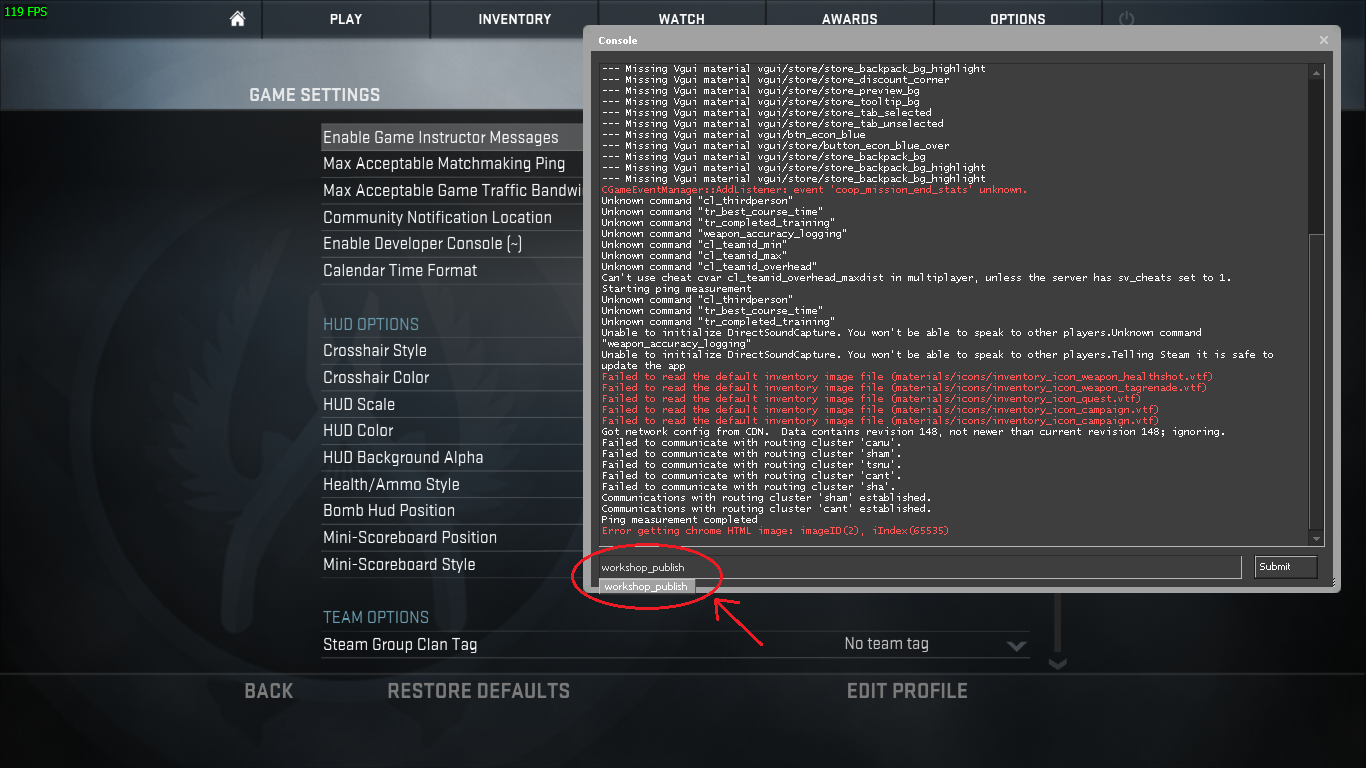Image resolution: width=1366 pixels, height=768 pixels.
Task: Open the PLAY menu
Action: pyautogui.click(x=346, y=19)
